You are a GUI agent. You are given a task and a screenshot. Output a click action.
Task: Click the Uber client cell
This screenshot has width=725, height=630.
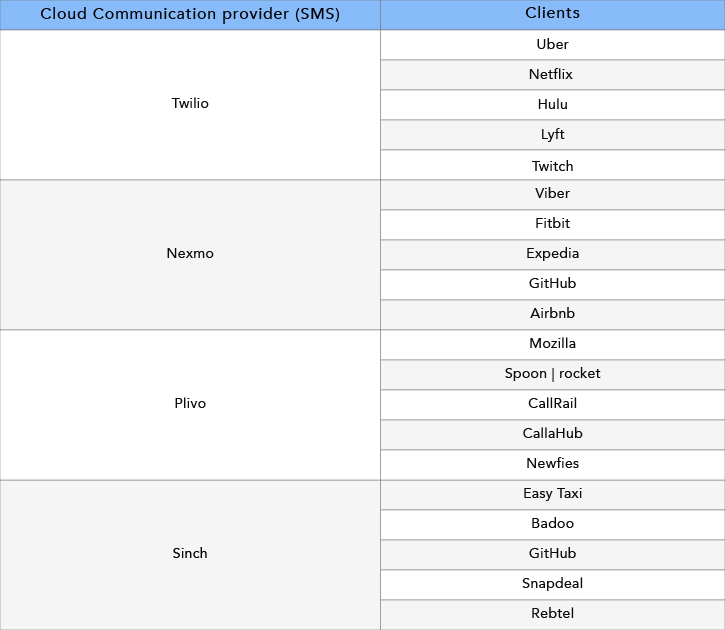click(x=553, y=44)
